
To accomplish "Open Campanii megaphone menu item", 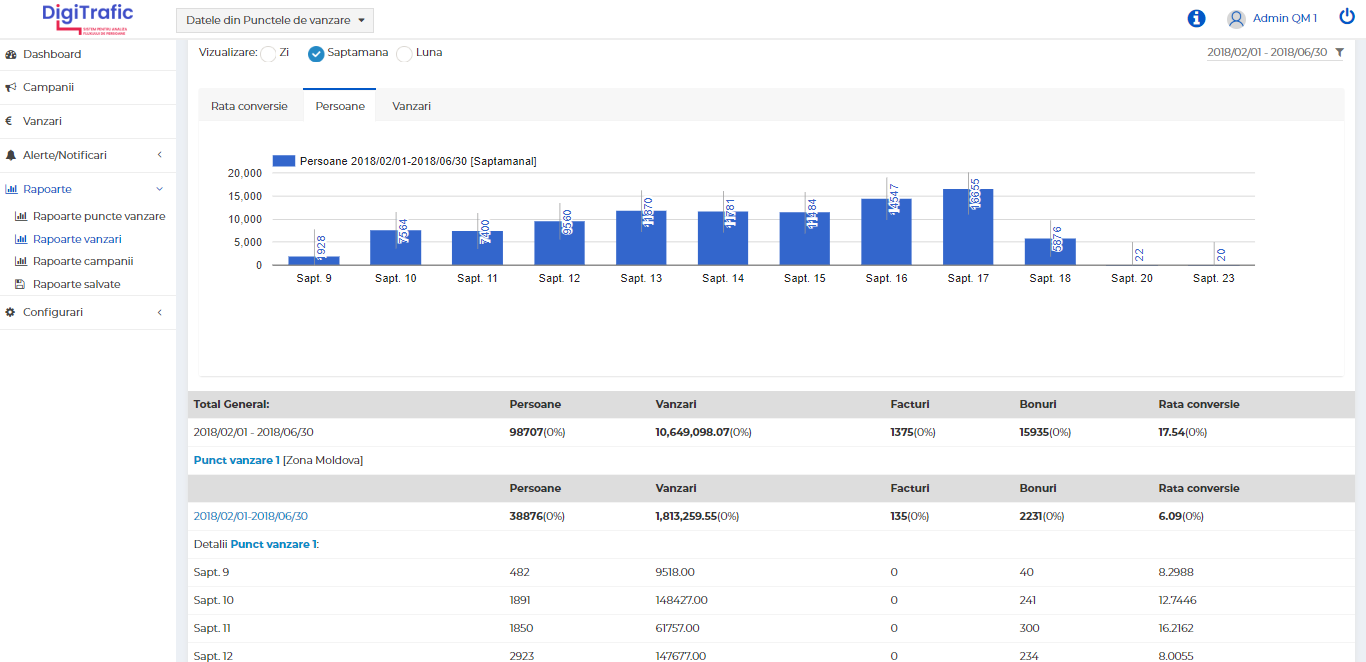I will tap(48, 87).
